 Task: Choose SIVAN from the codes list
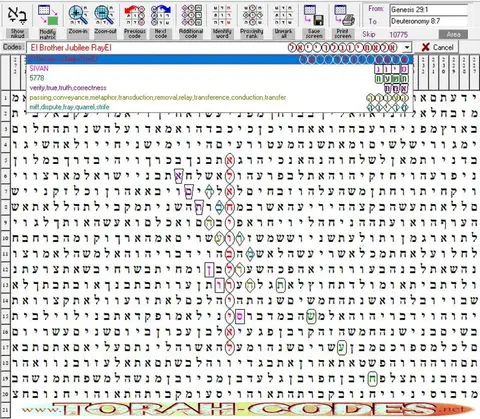220,69
